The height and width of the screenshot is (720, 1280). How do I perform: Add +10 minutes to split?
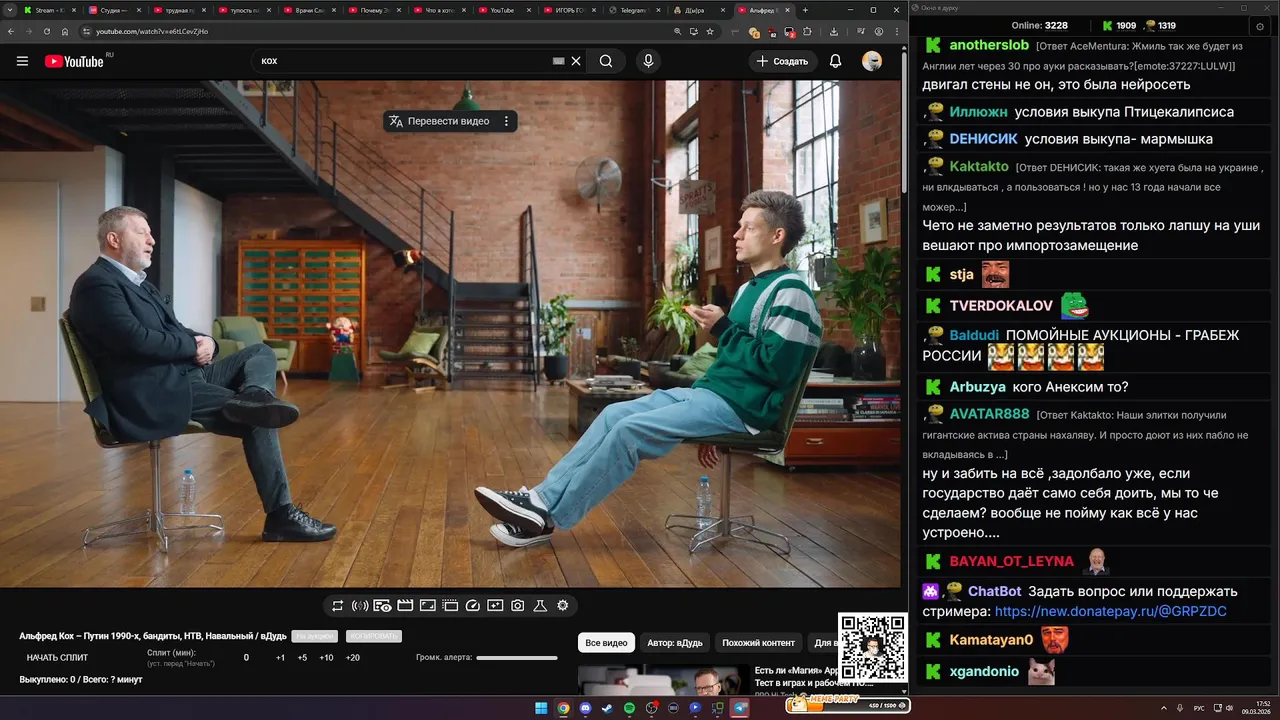click(x=326, y=658)
